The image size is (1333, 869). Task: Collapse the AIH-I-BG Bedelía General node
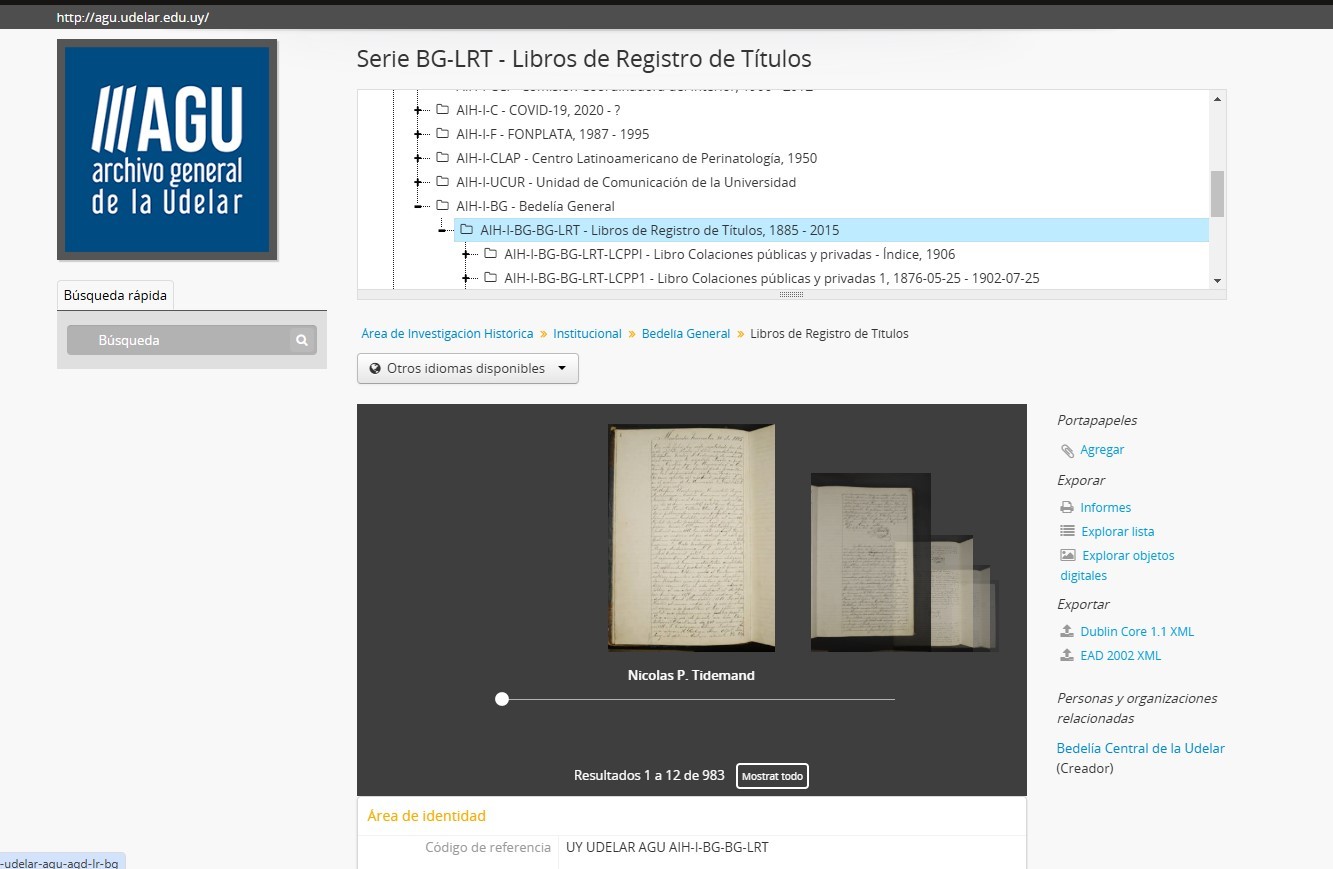pos(419,206)
